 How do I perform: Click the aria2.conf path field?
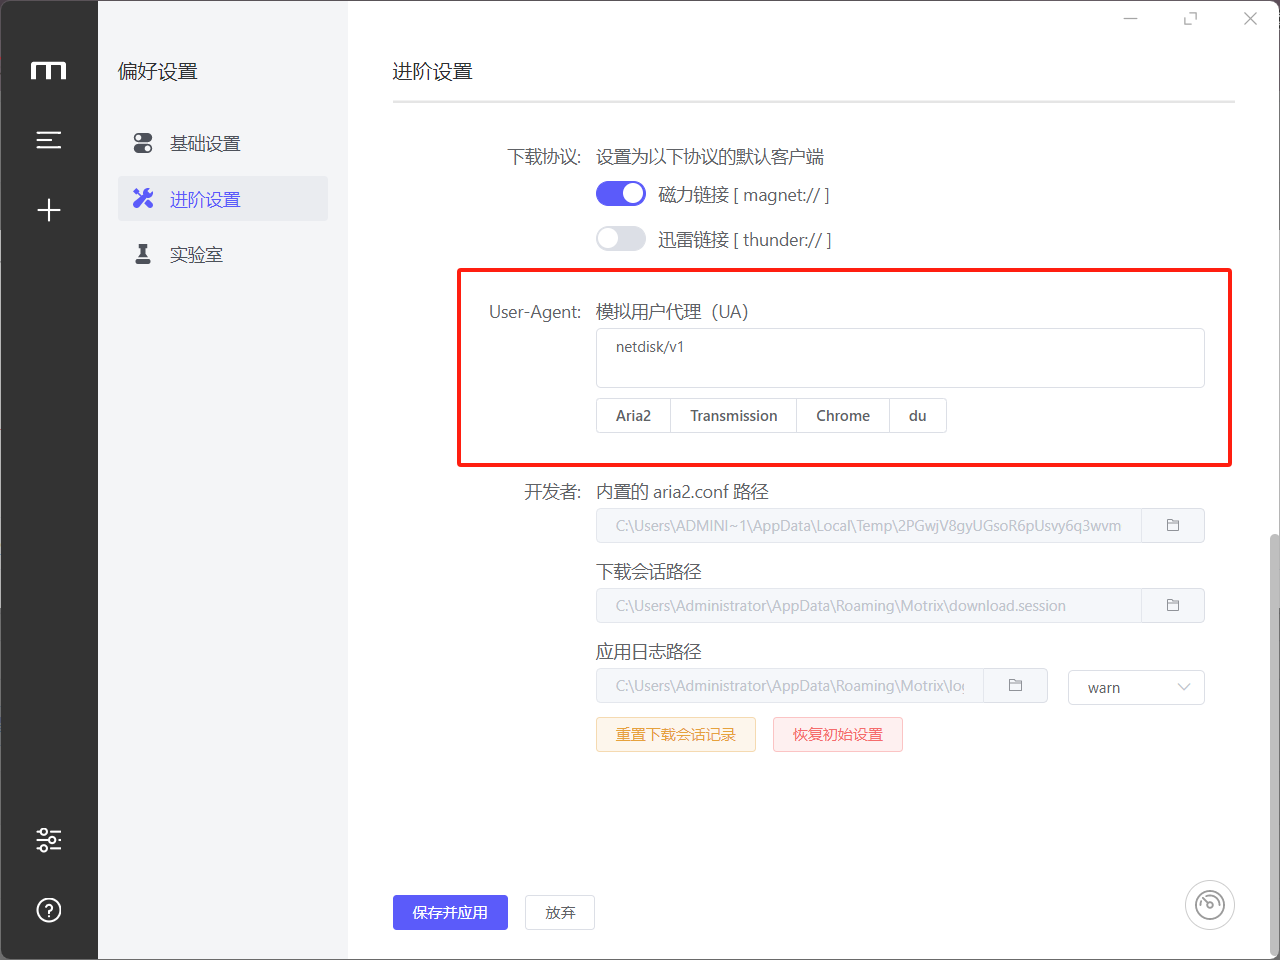tap(869, 525)
